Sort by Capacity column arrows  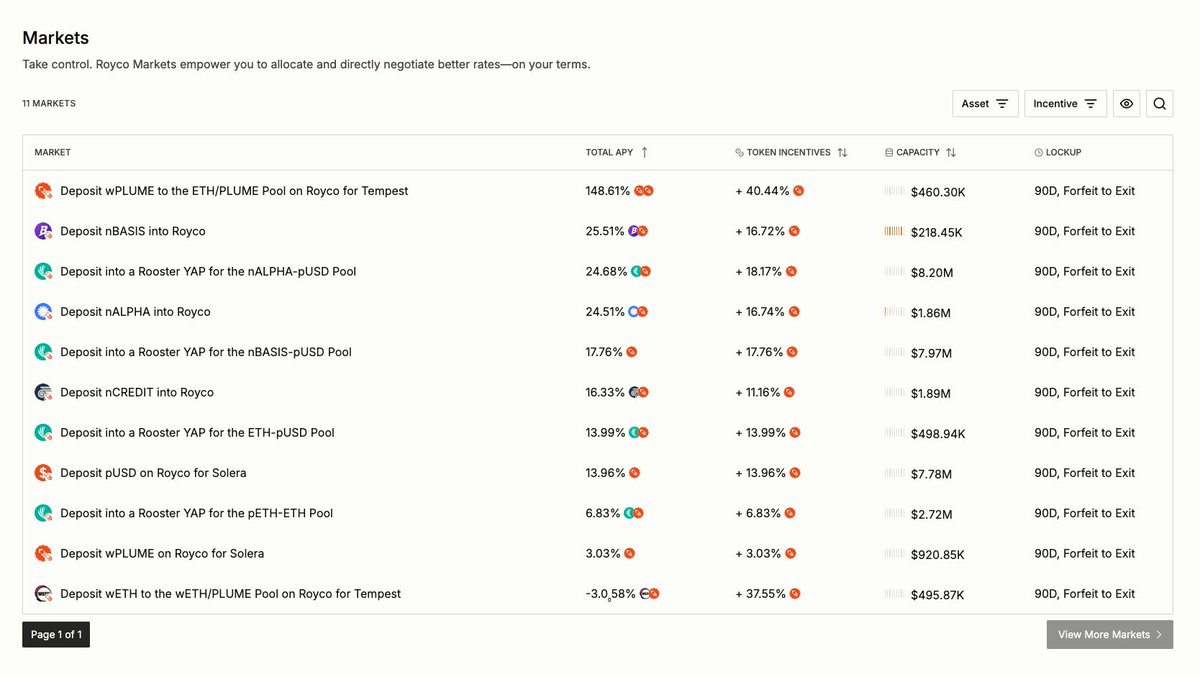pos(951,152)
